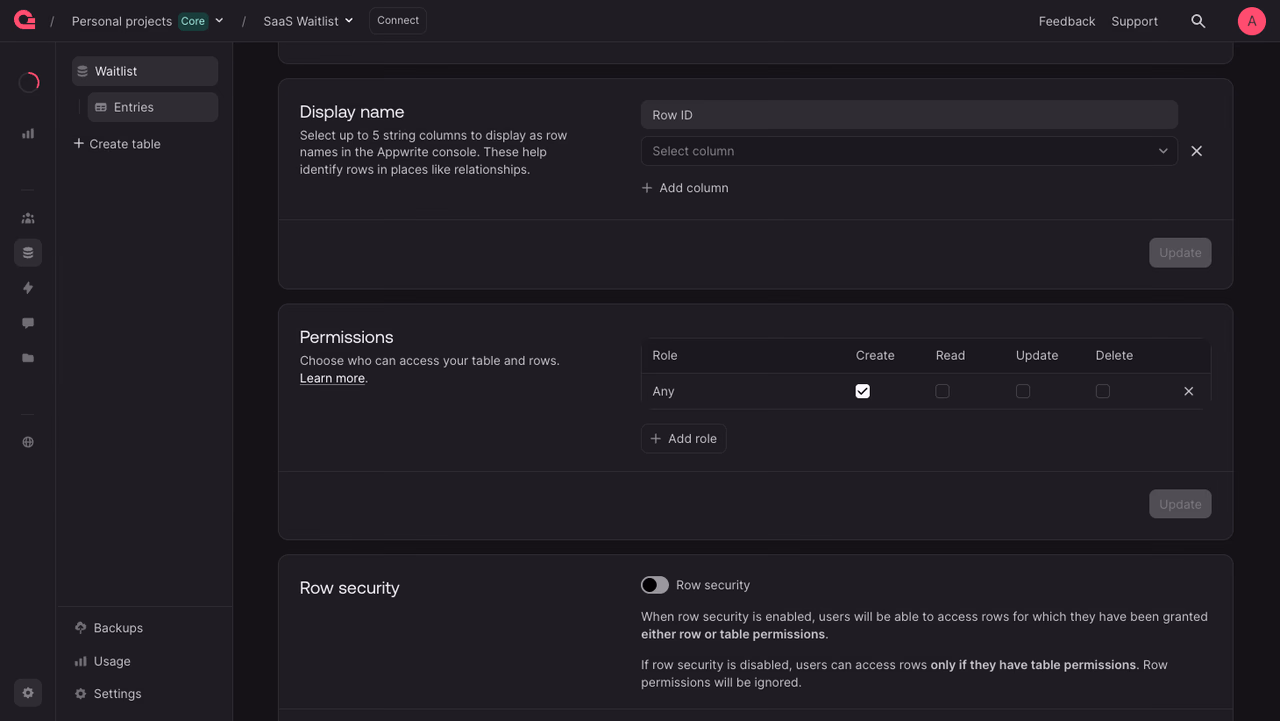Click the plus icon of Add role
Image resolution: width=1280 pixels, height=721 pixels.
[x=656, y=439]
